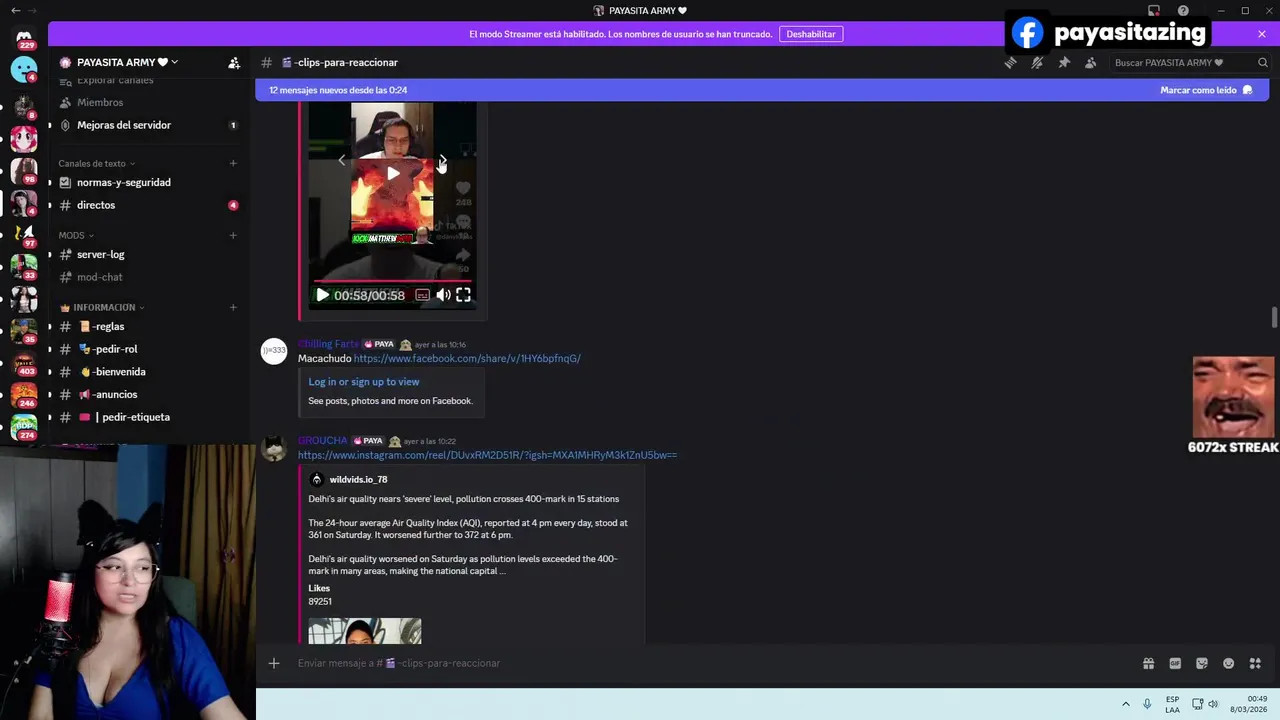Screen dimensions: 1280x720
Task: Open the facebook.com share link
Action: 467,358
